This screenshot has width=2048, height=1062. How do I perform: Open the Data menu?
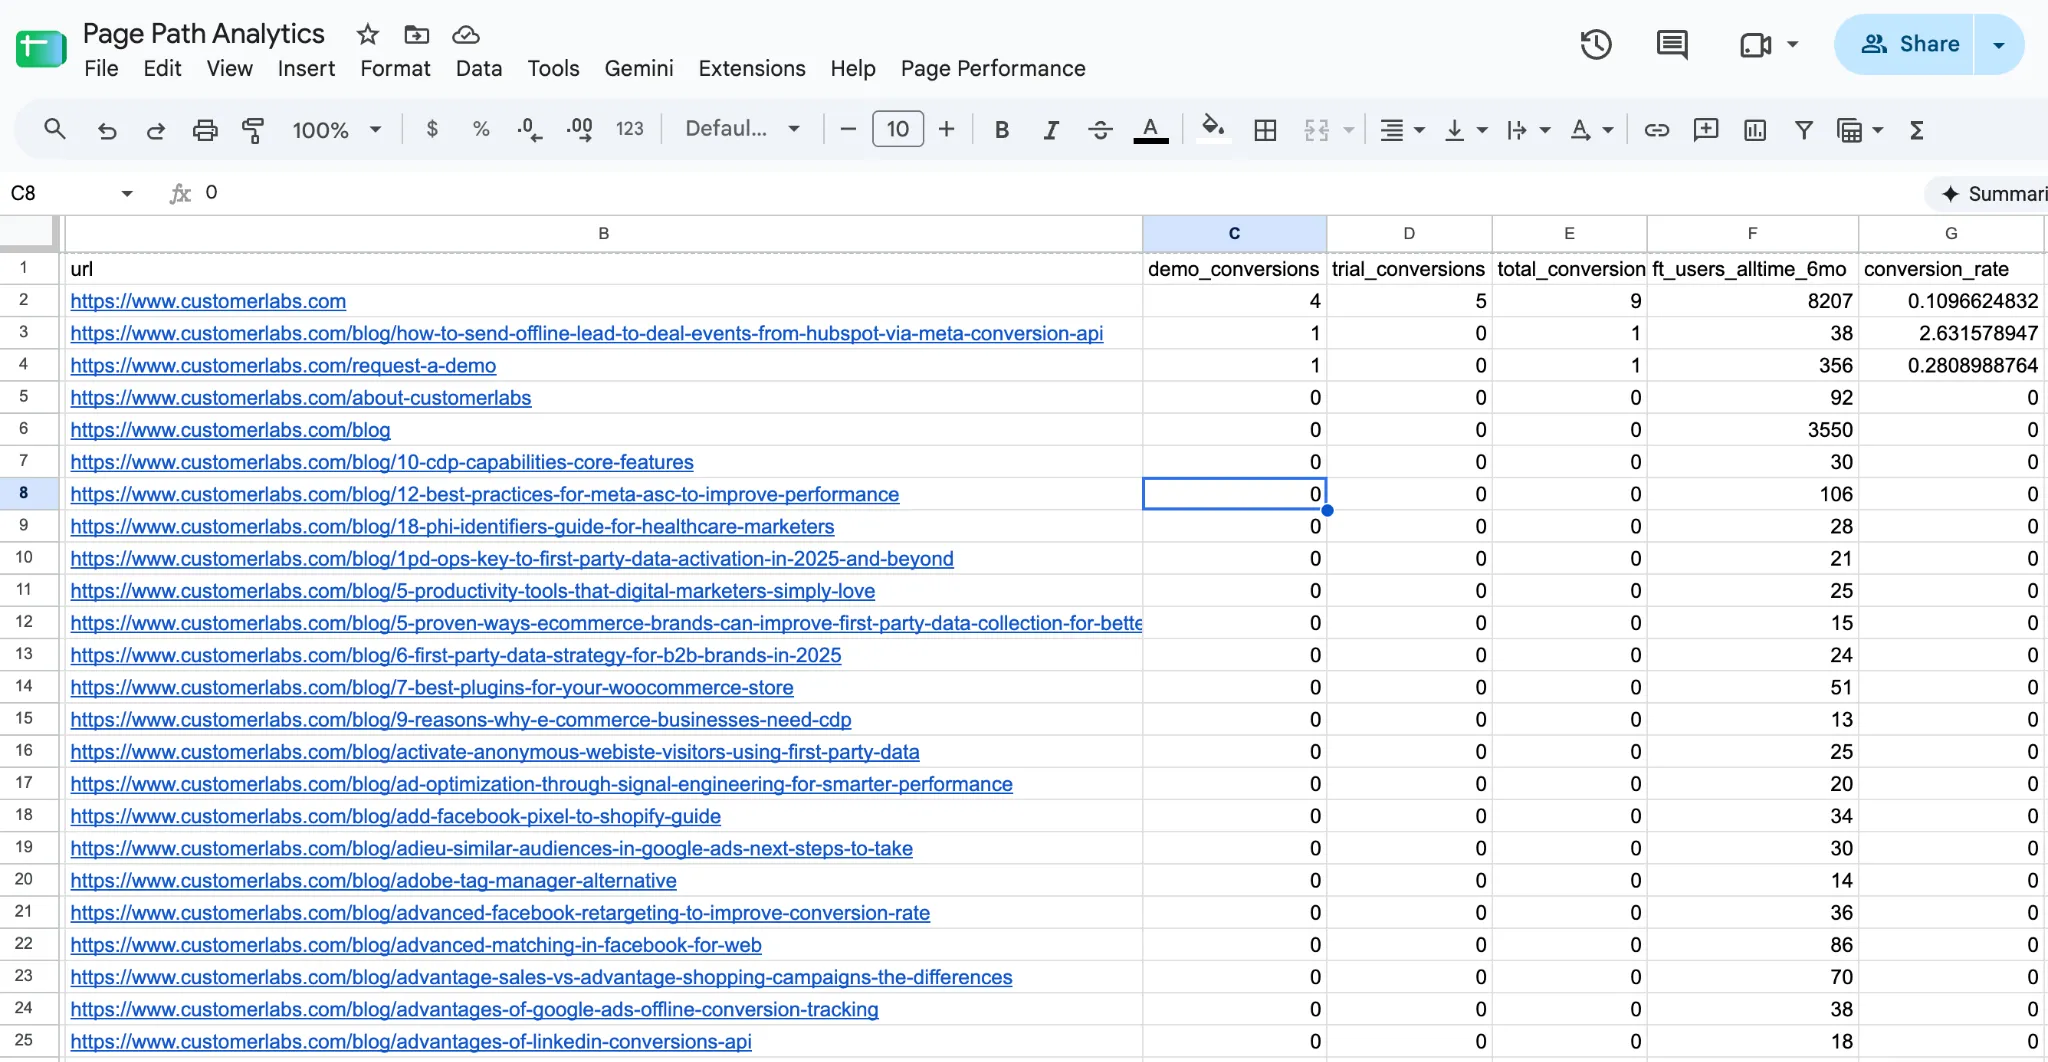[479, 68]
